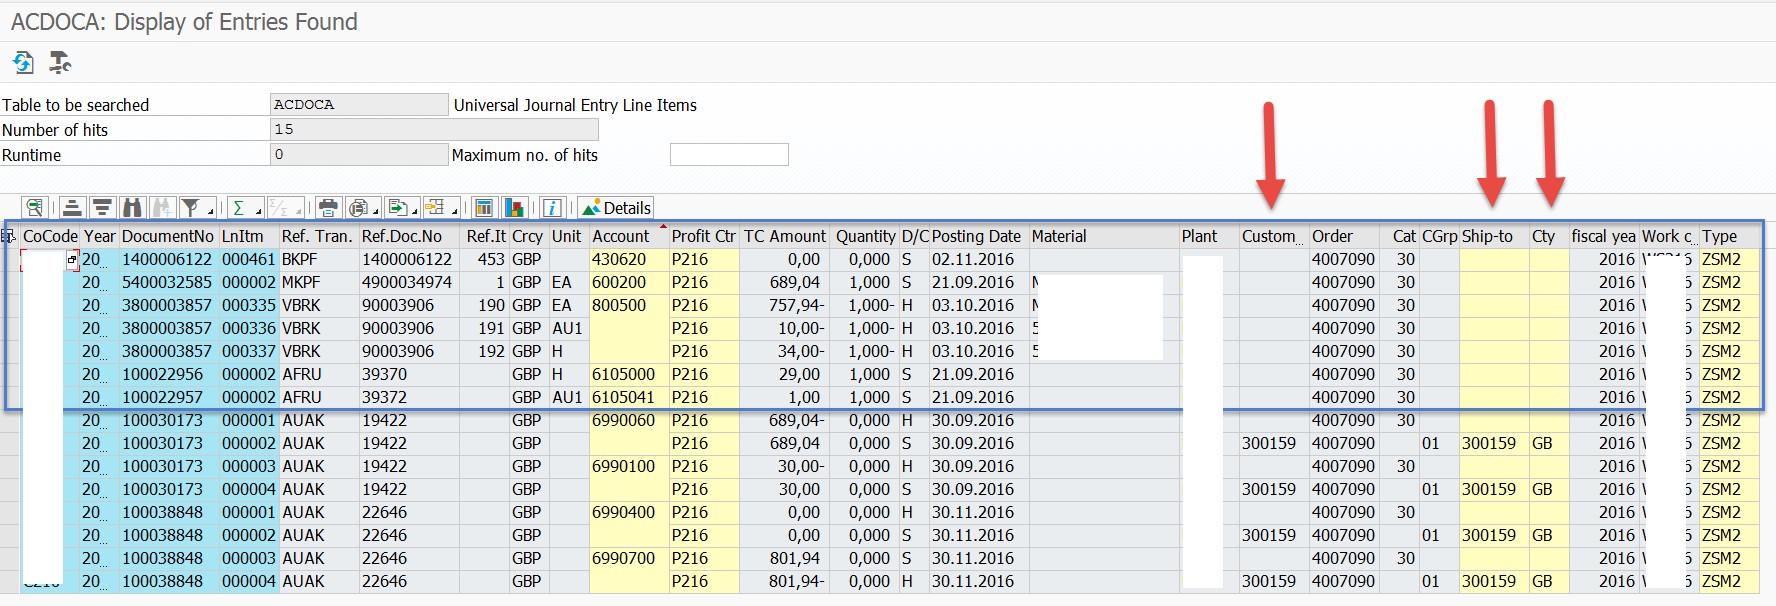1776x606 pixels.
Task: Click the blue information icon
Action: pos(552,208)
